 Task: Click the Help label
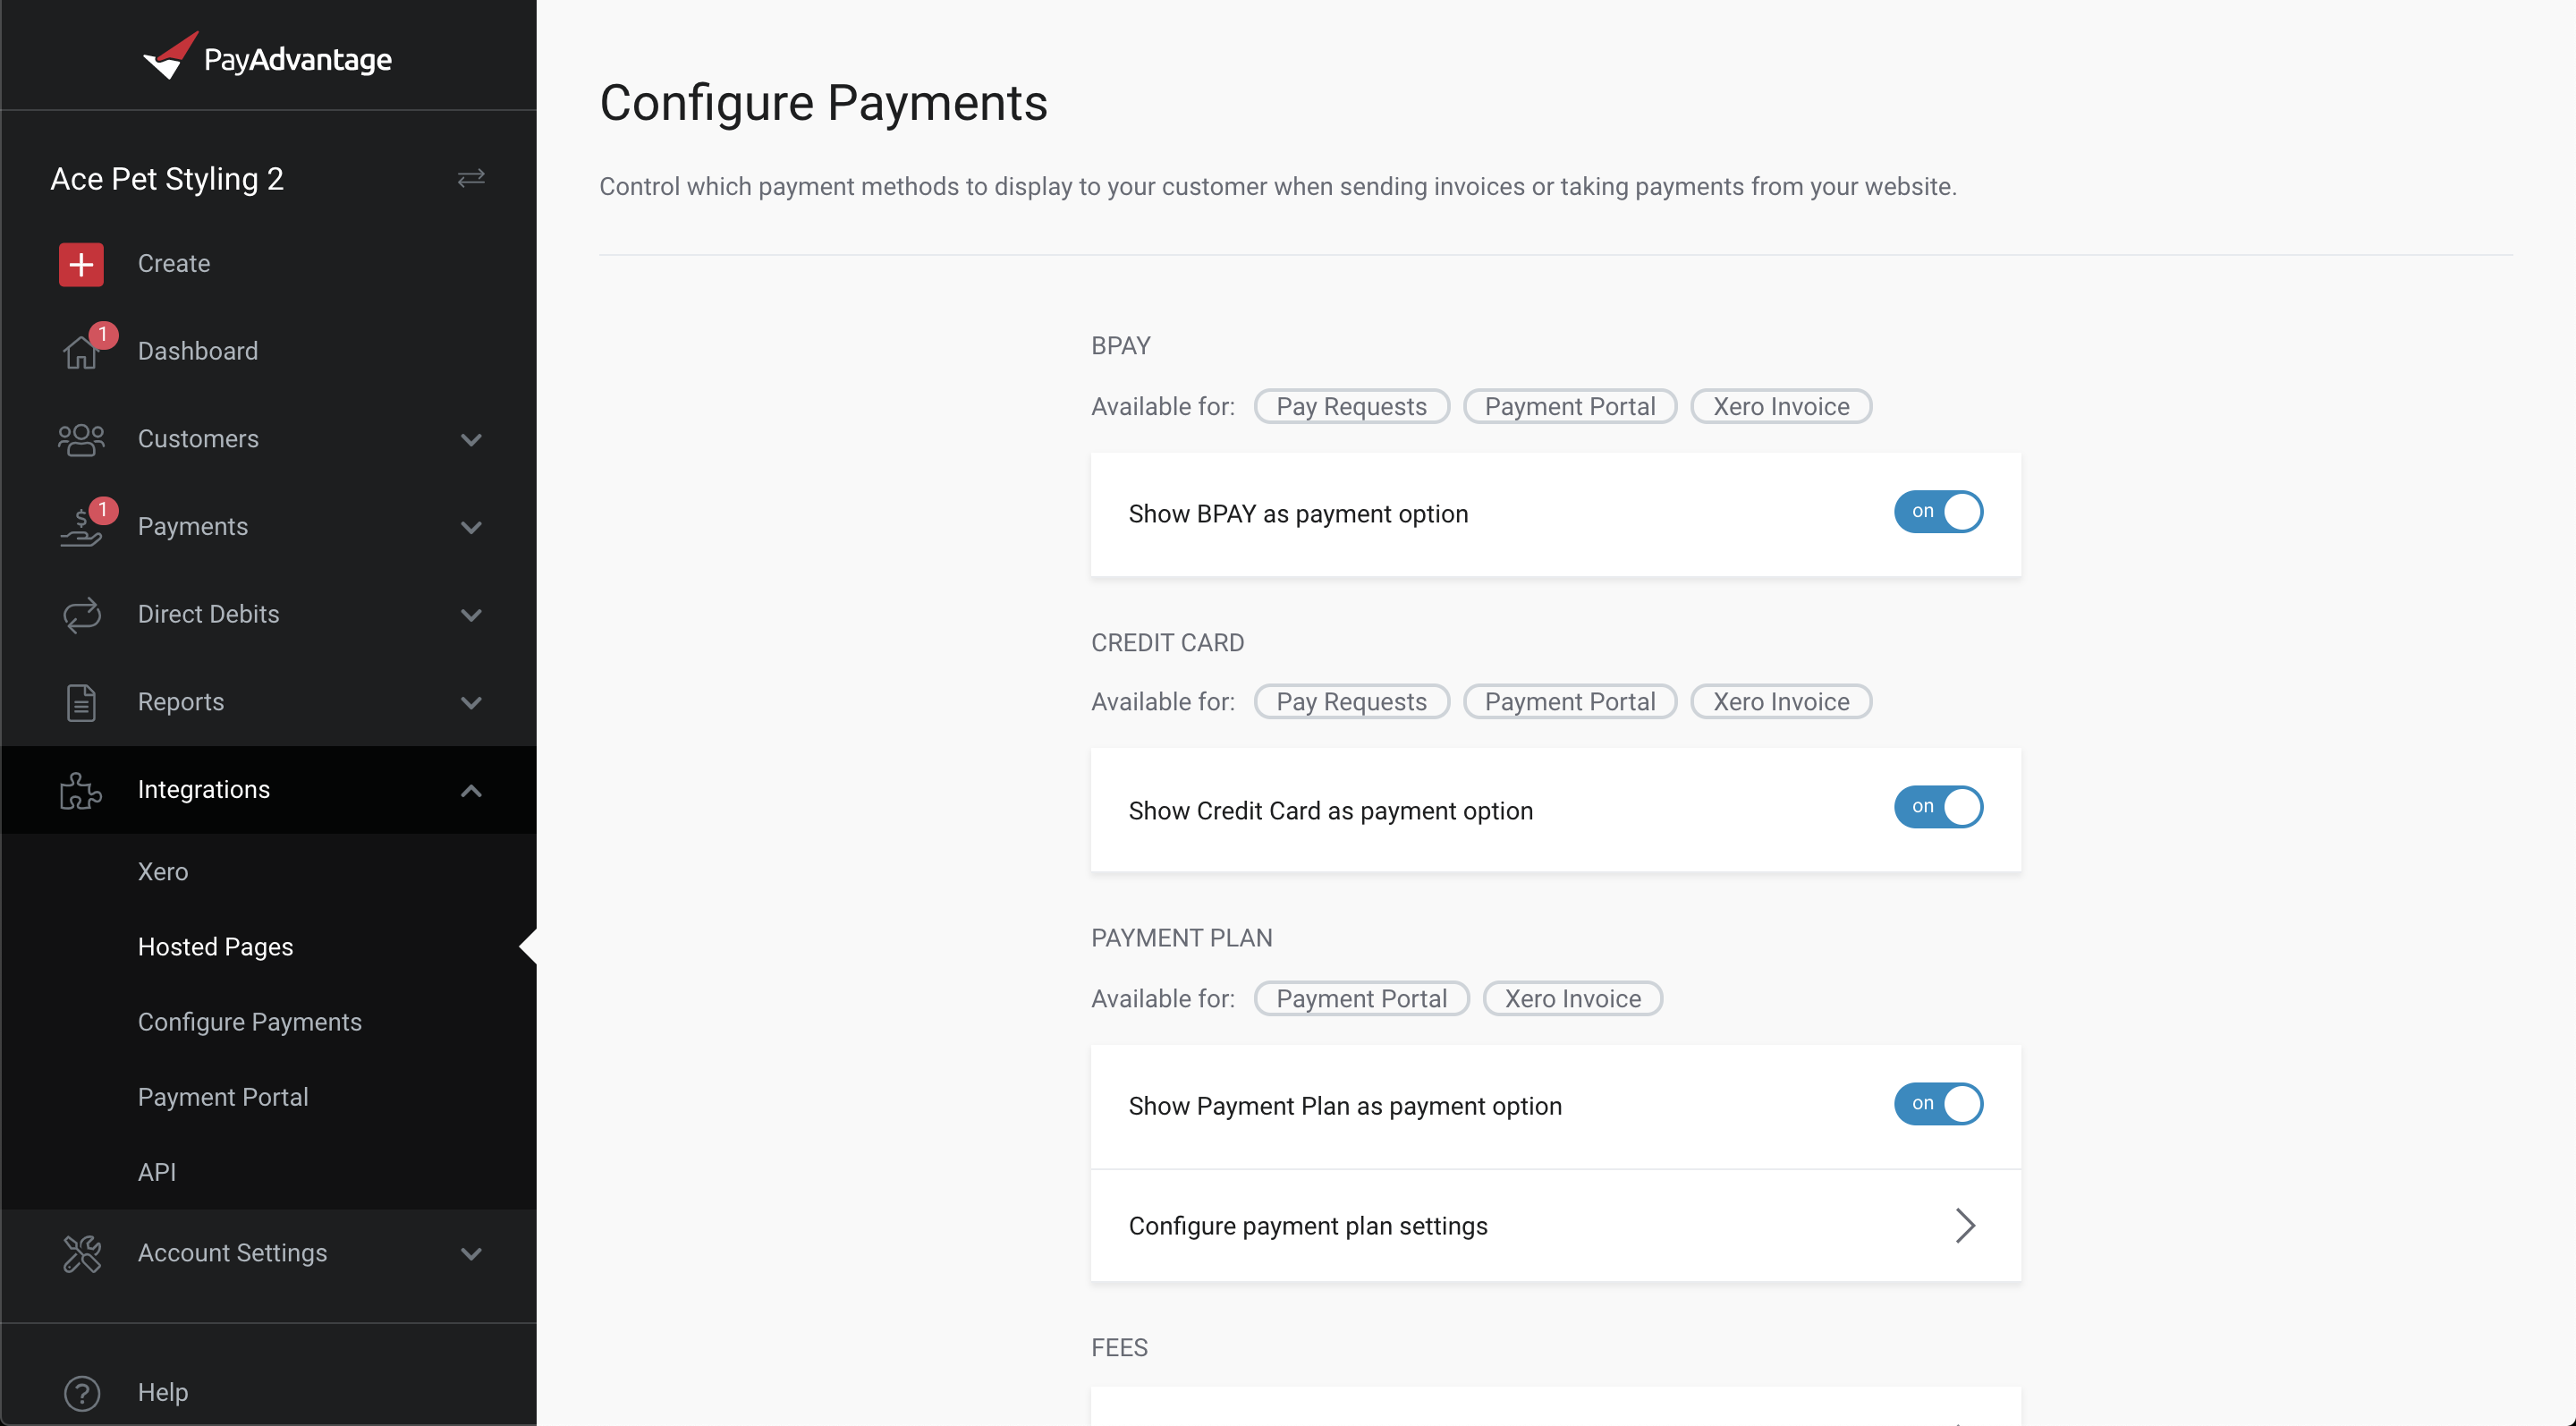coord(163,1392)
